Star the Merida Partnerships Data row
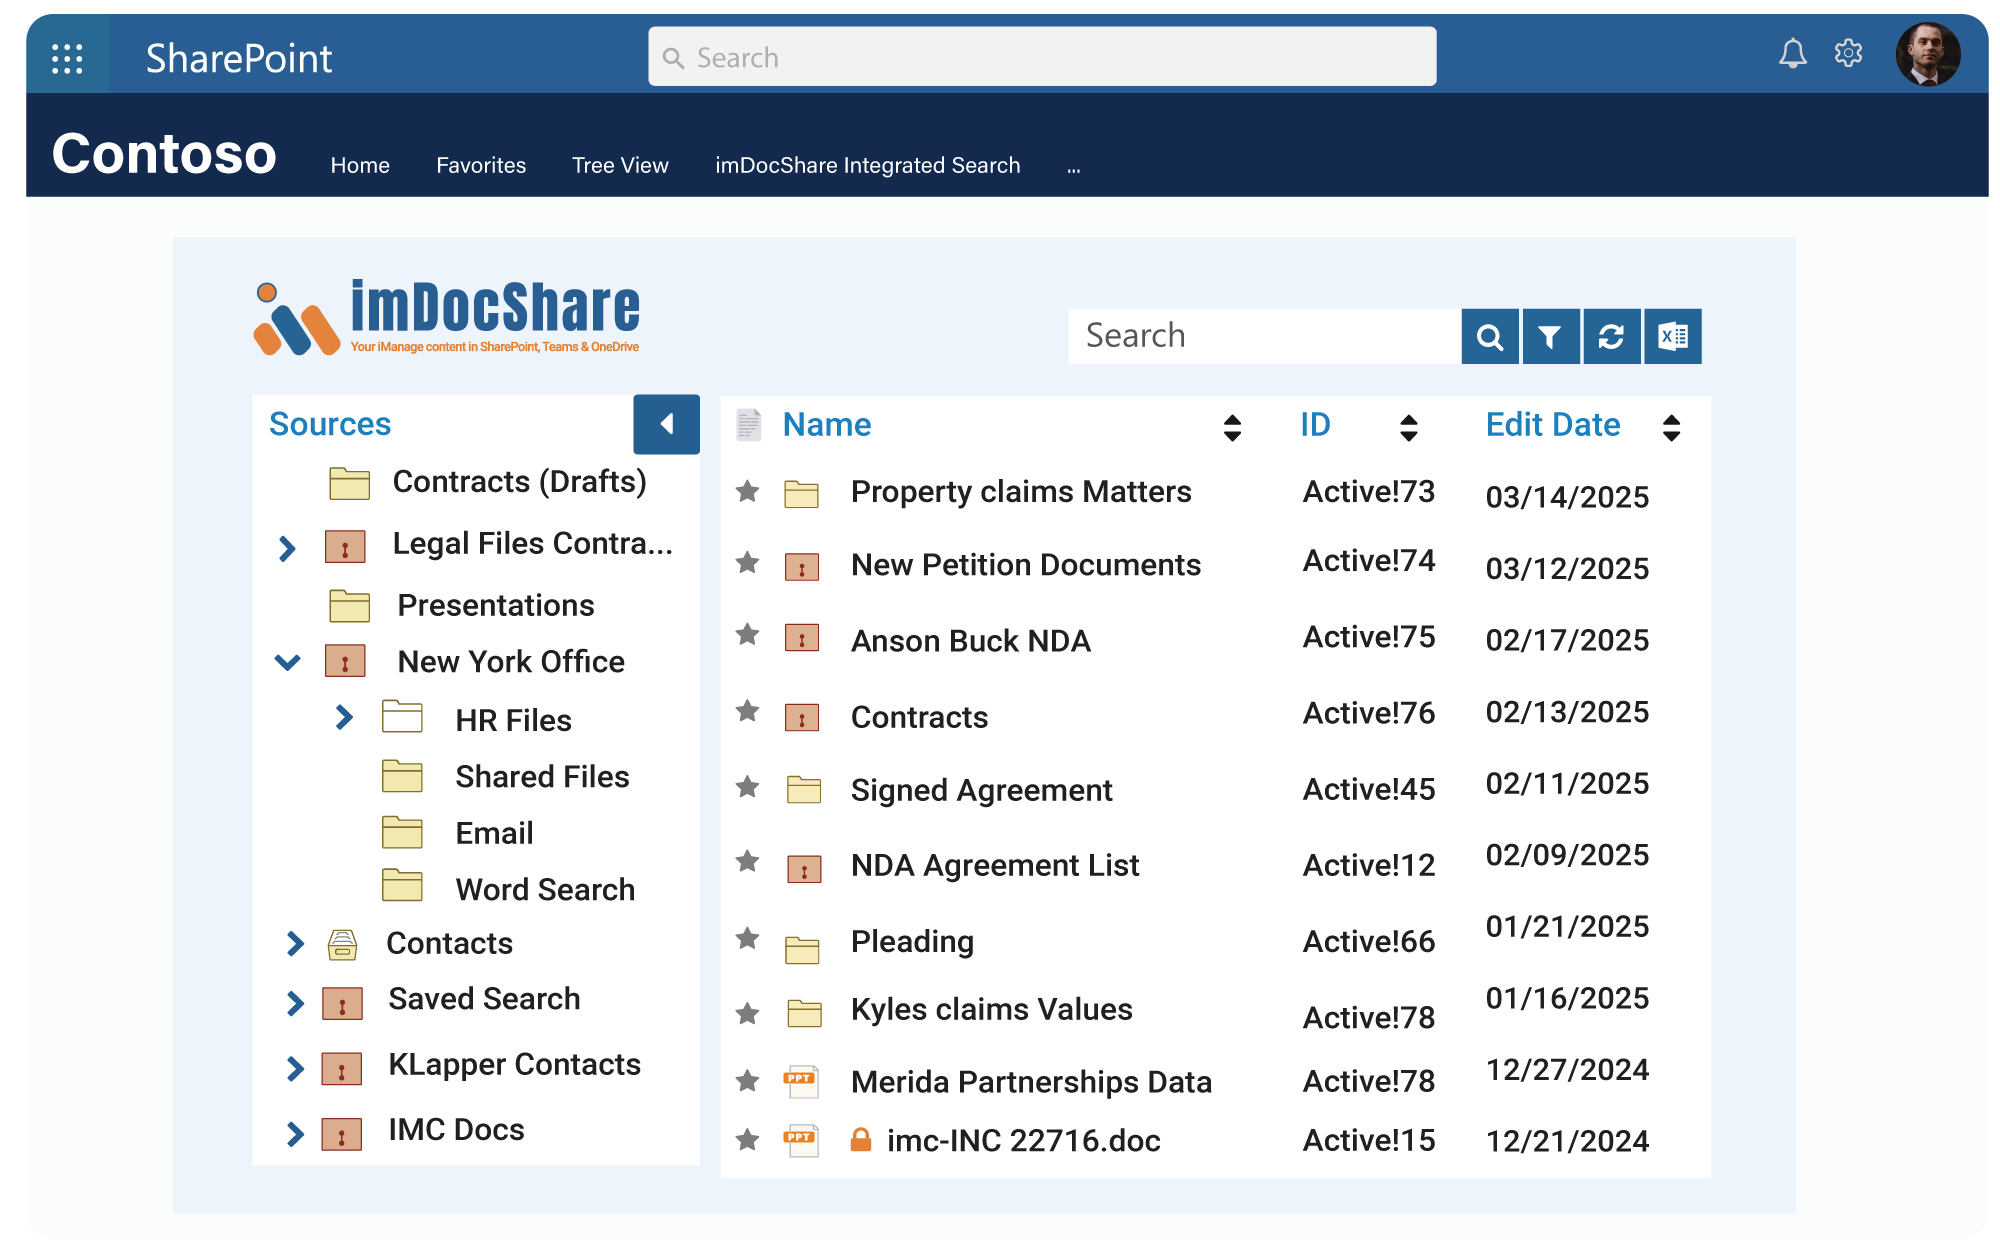 click(747, 1080)
